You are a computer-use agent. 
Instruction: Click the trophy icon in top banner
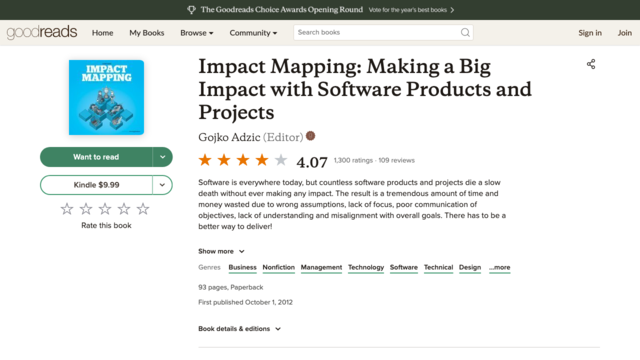tap(191, 10)
